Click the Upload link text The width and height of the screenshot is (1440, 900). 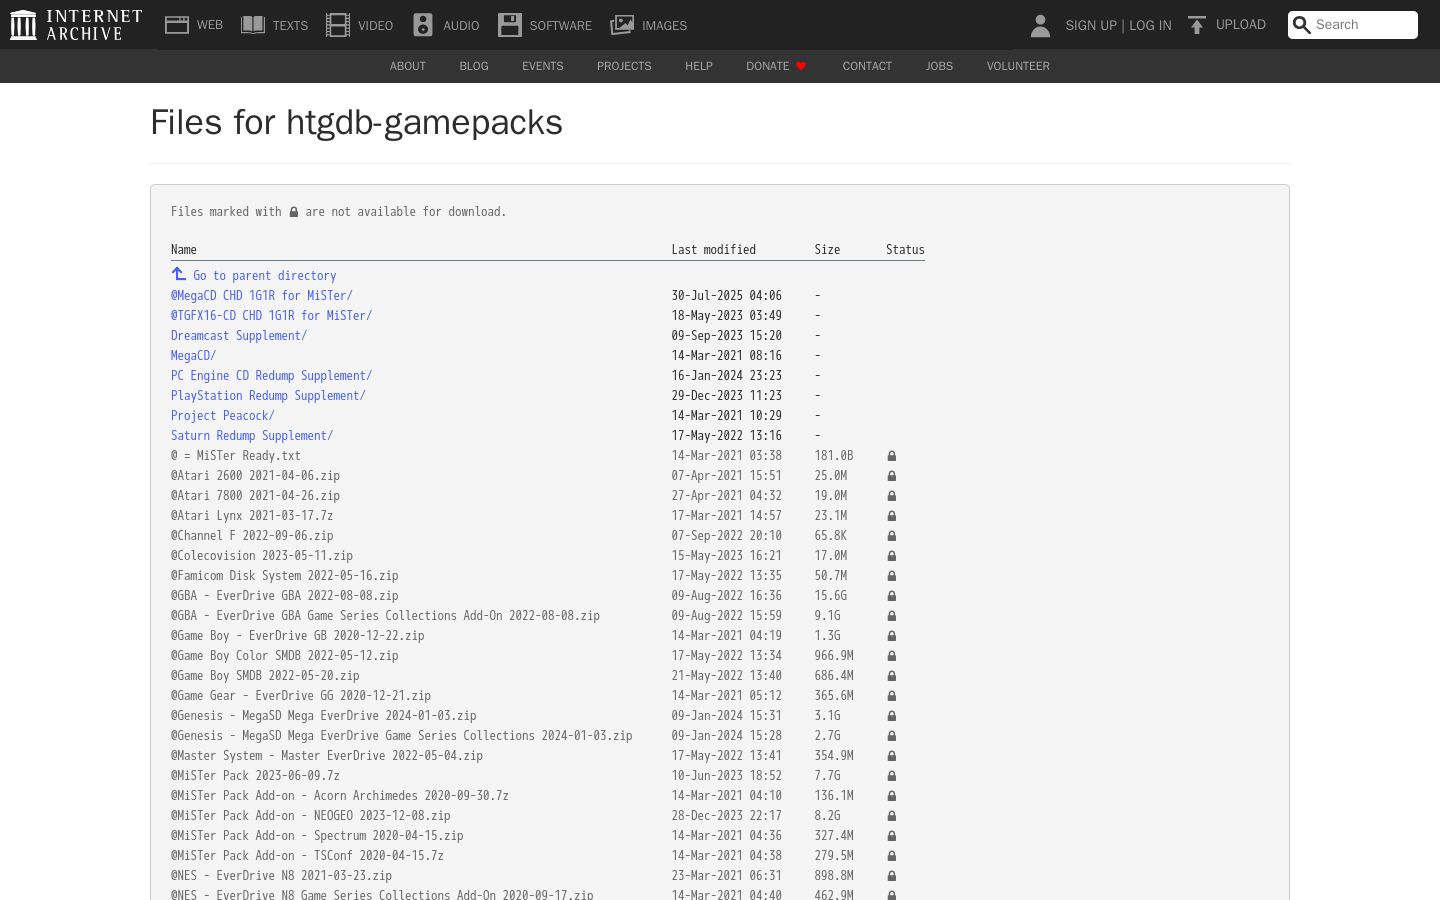[1241, 25]
